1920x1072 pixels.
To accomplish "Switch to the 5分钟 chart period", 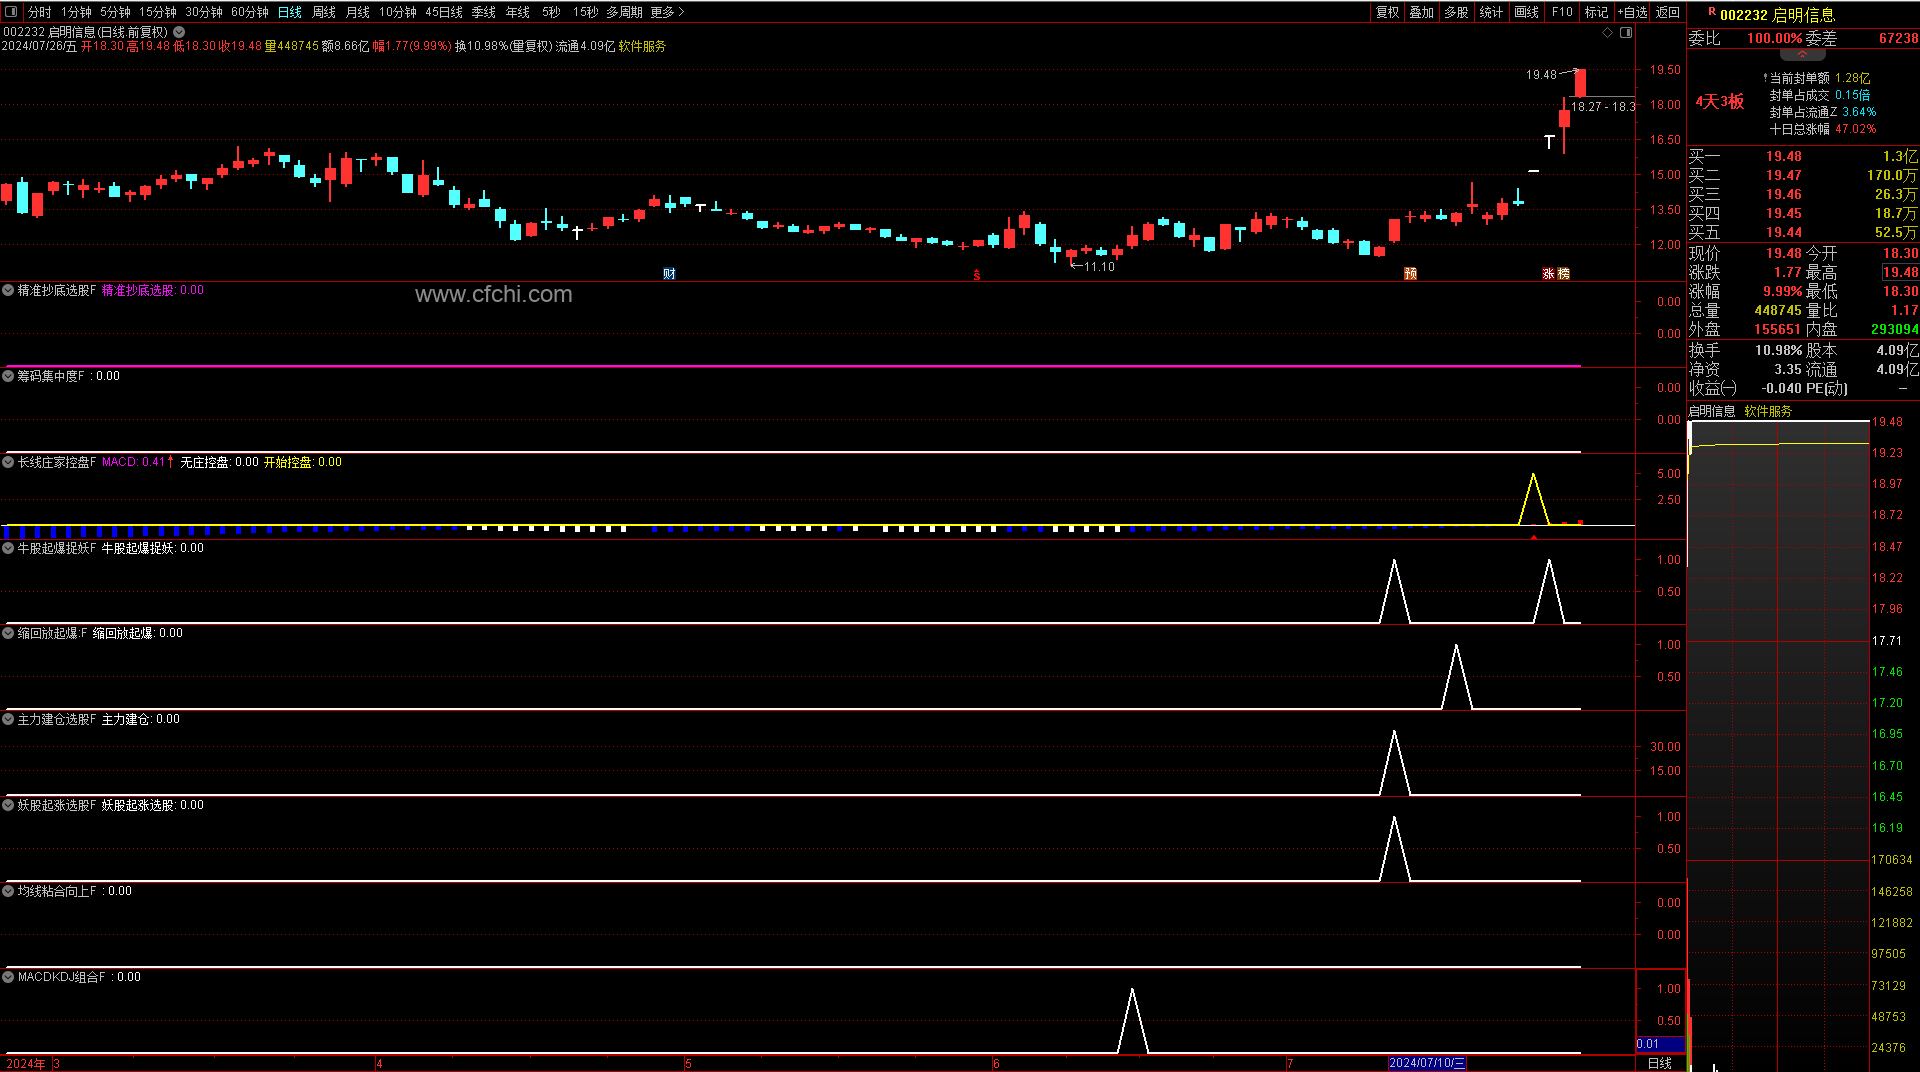I will coord(115,12).
